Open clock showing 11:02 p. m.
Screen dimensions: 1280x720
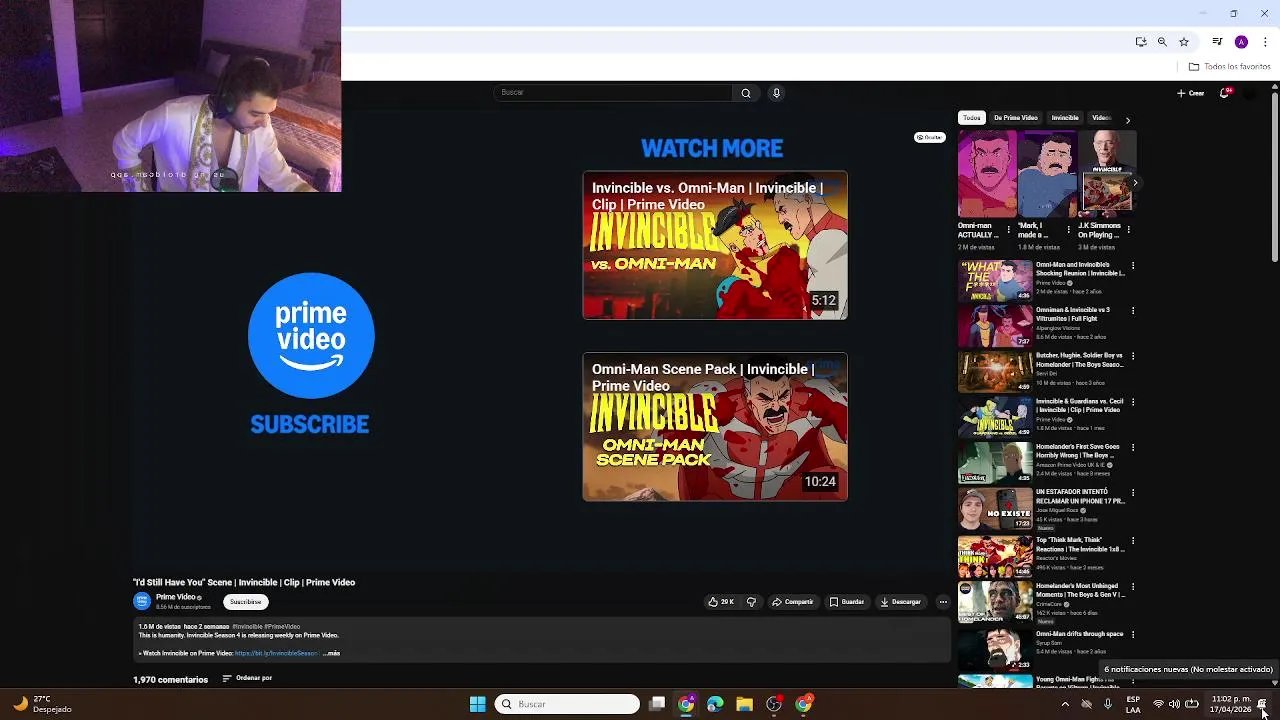pyautogui.click(x=1231, y=704)
